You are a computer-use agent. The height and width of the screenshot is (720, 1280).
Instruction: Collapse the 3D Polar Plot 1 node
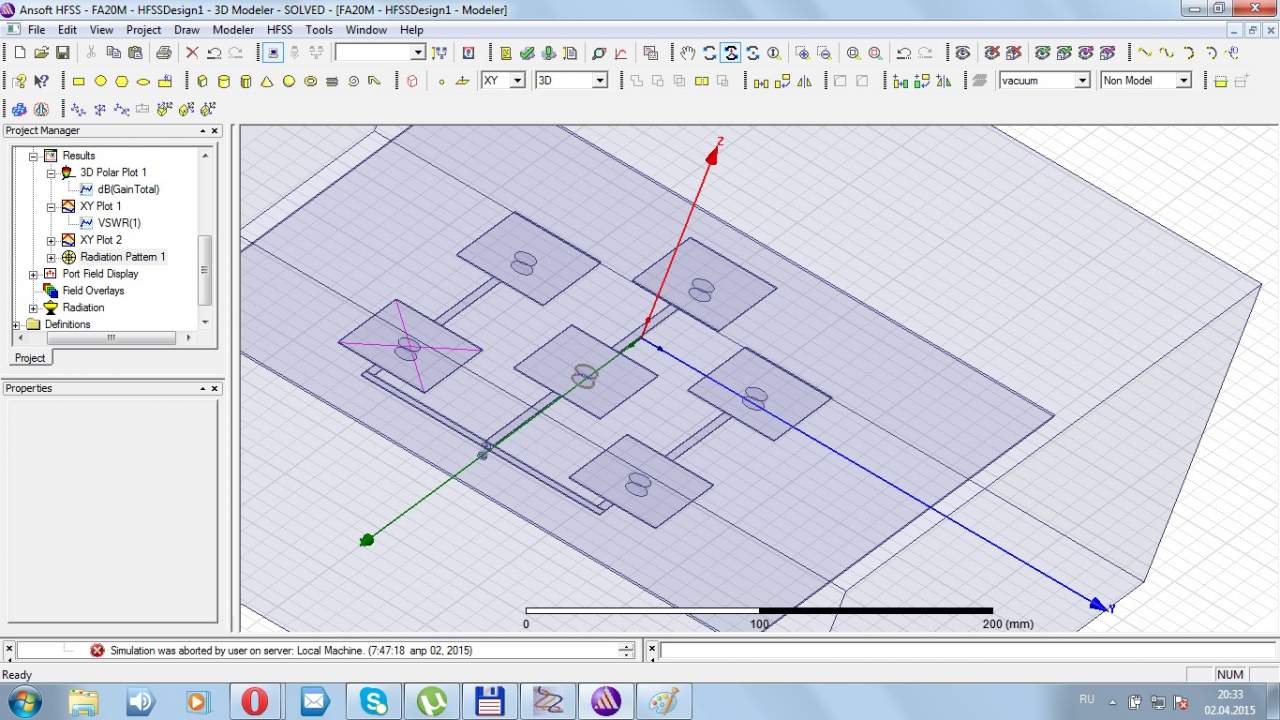[x=51, y=173]
